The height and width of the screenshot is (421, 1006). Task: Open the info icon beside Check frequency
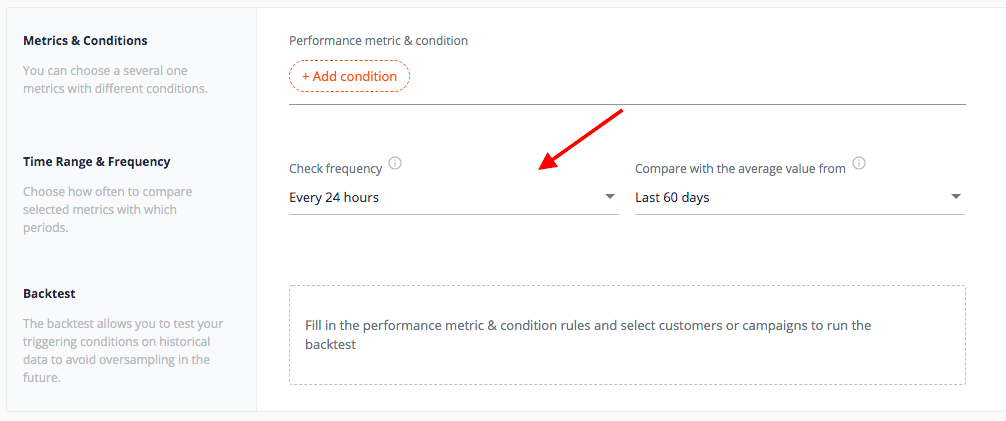[395, 163]
